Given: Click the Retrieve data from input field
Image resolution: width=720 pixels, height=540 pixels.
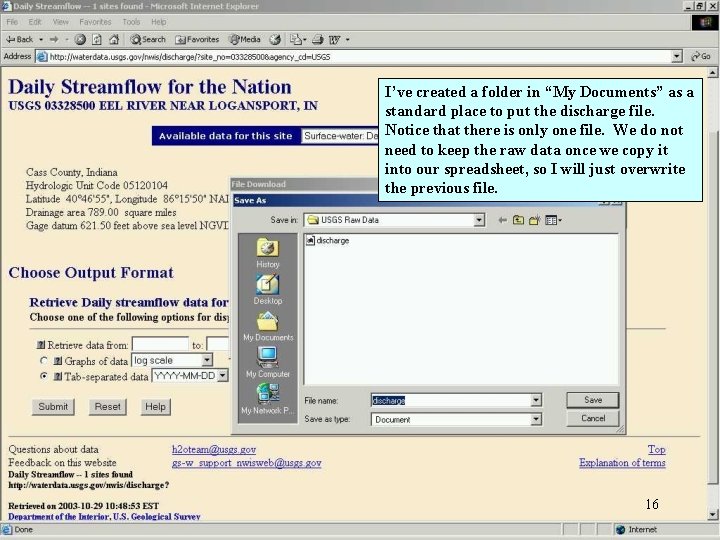Looking at the screenshot, I should 160,344.
